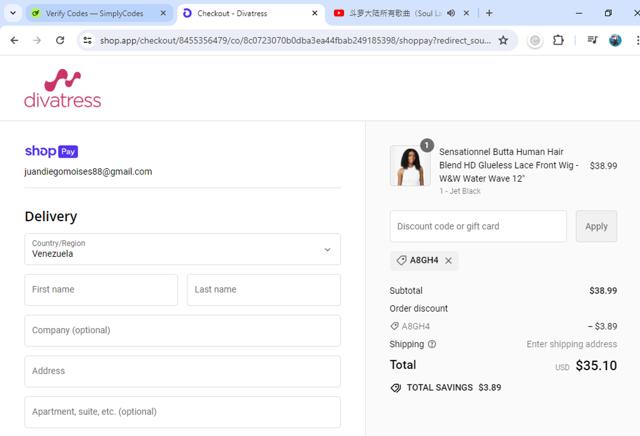Open site information icon in address bar
Image resolution: width=640 pixels, height=436 pixels.
87,40
